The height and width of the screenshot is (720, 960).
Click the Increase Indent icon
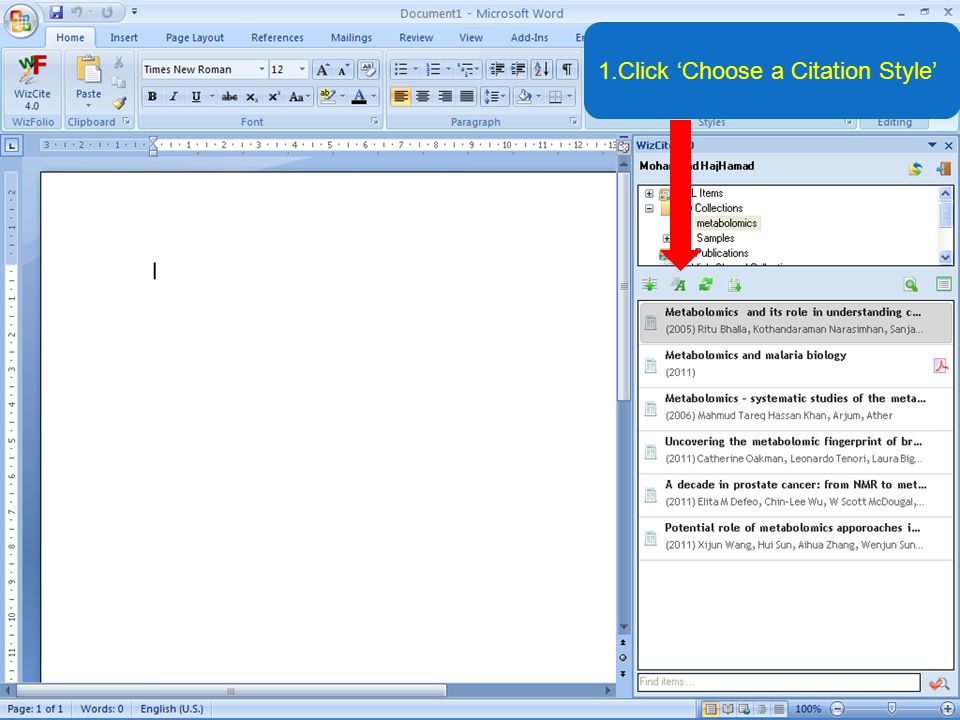coord(518,69)
